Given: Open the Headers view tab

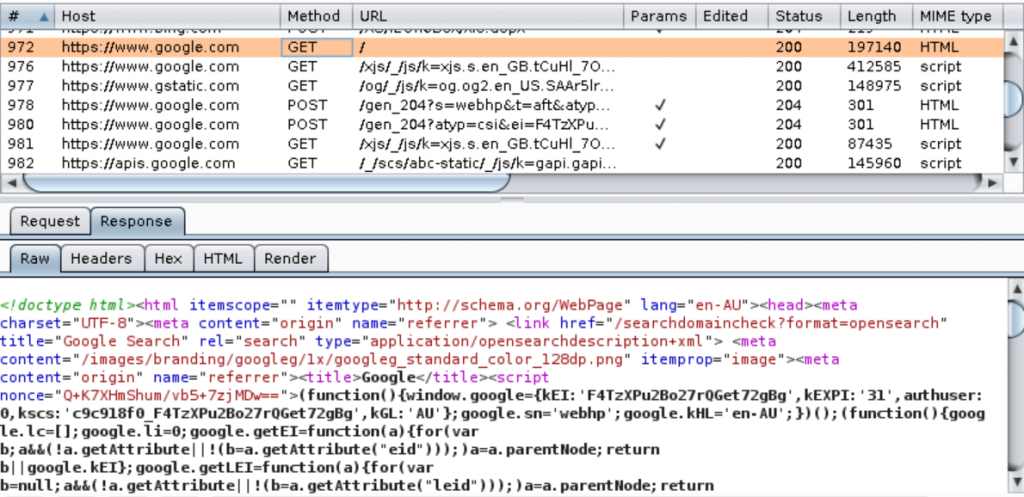Looking at the screenshot, I should pyautogui.click(x=101, y=259).
